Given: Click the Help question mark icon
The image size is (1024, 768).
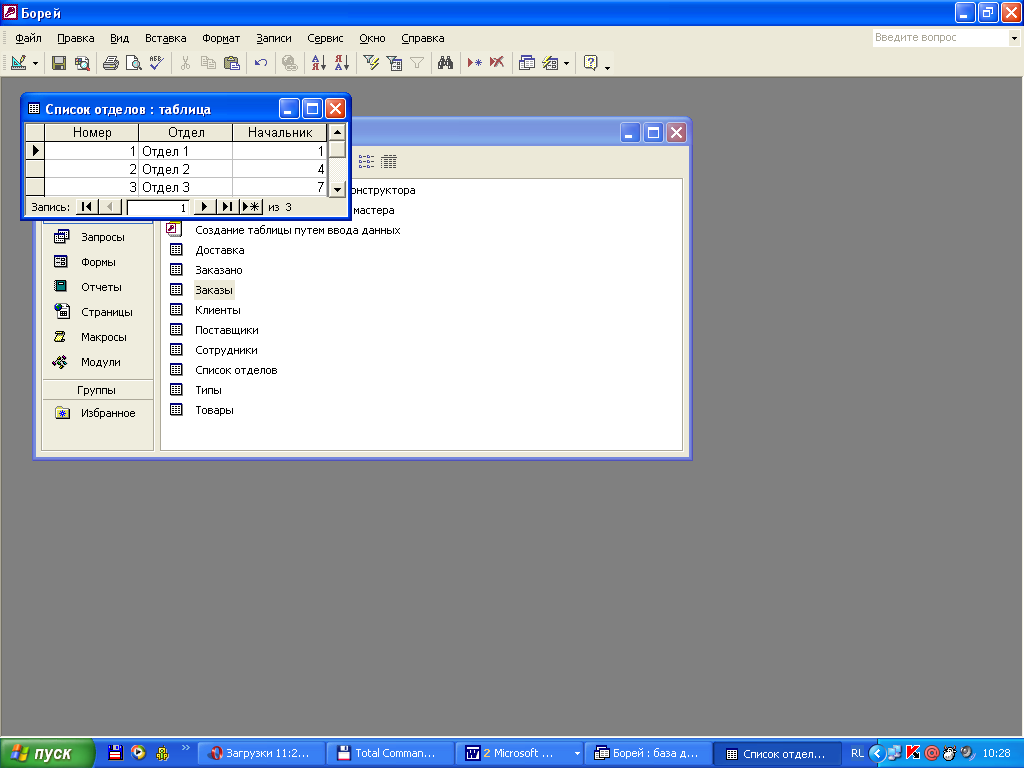Looking at the screenshot, I should point(590,63).
